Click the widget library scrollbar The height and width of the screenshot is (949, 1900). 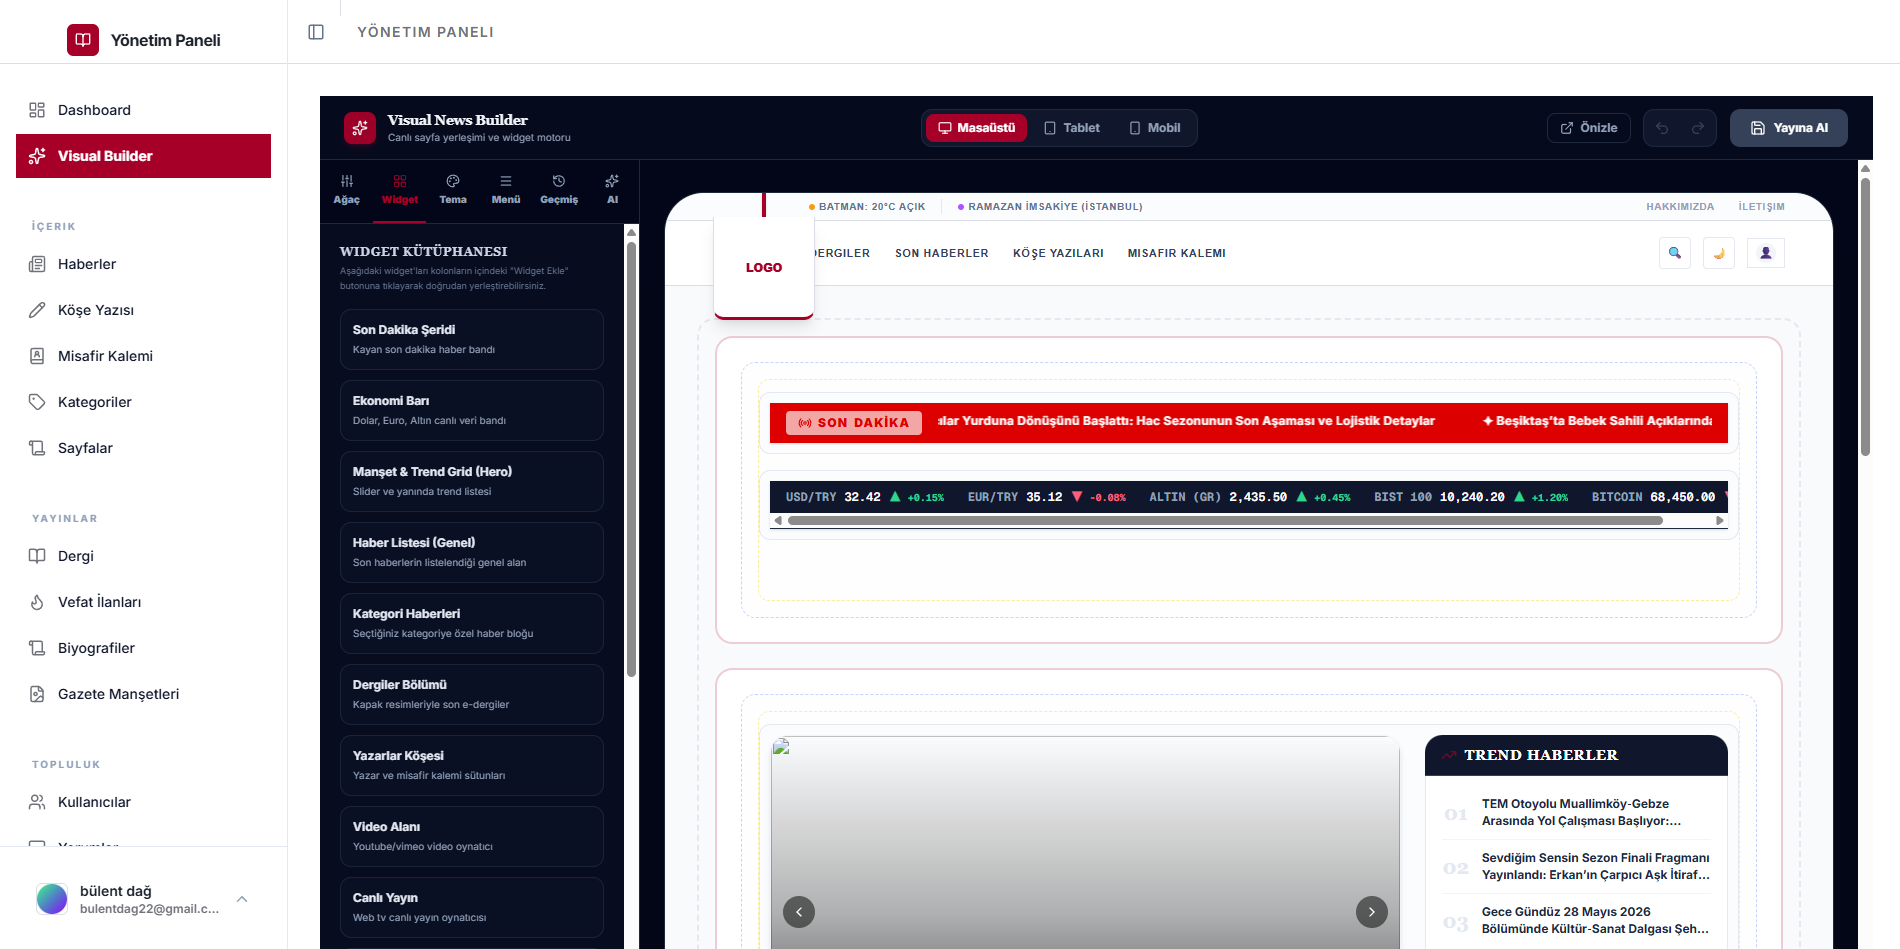pyautogui.click(x=631, y=458)
